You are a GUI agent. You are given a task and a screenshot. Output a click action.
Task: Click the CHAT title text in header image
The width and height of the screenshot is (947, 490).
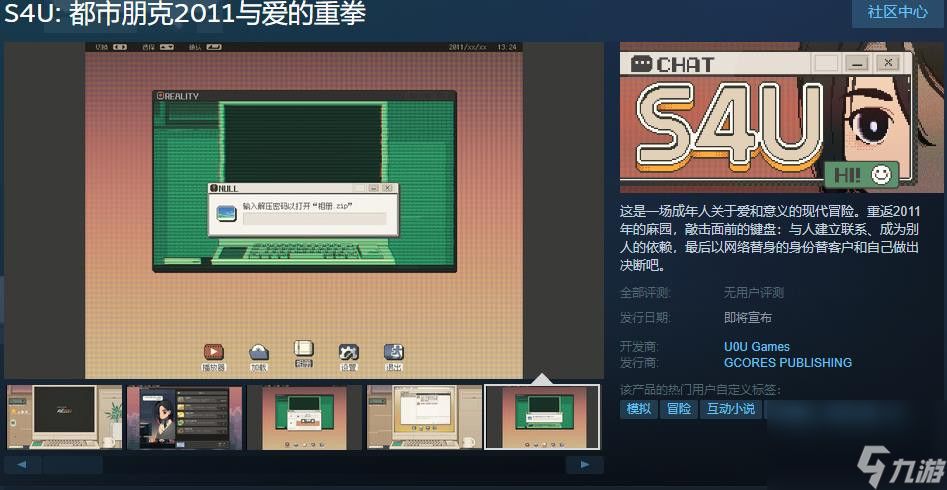[685, 64]
